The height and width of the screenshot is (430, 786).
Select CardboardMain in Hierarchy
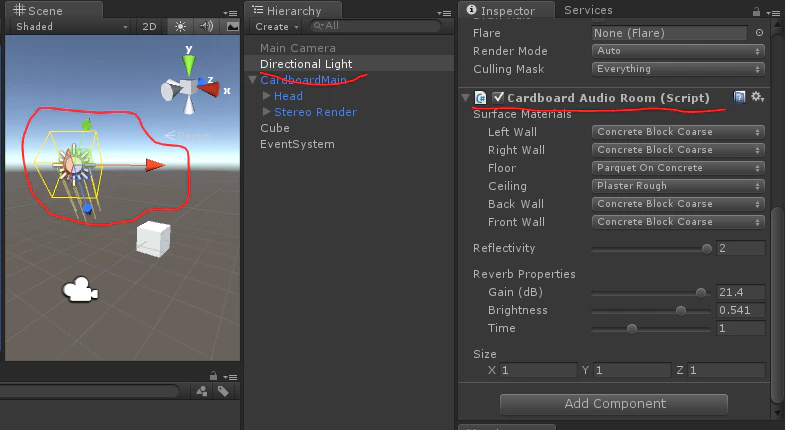tap(303, 80)
